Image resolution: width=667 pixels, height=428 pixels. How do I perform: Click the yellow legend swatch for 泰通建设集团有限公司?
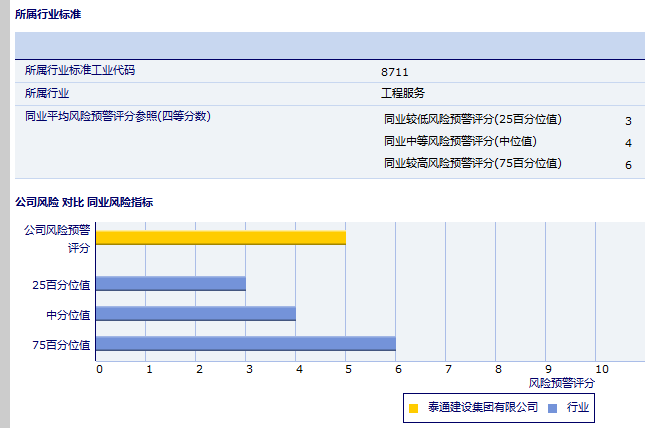coord(413,407)
